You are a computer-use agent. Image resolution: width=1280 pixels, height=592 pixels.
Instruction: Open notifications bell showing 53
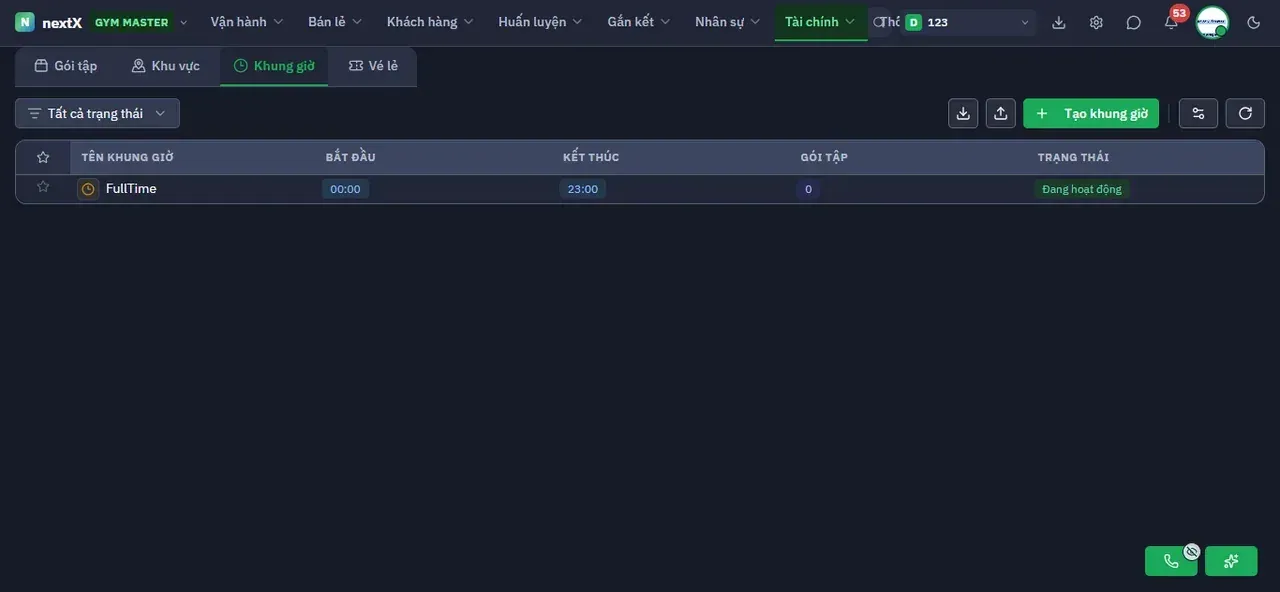1171,22
